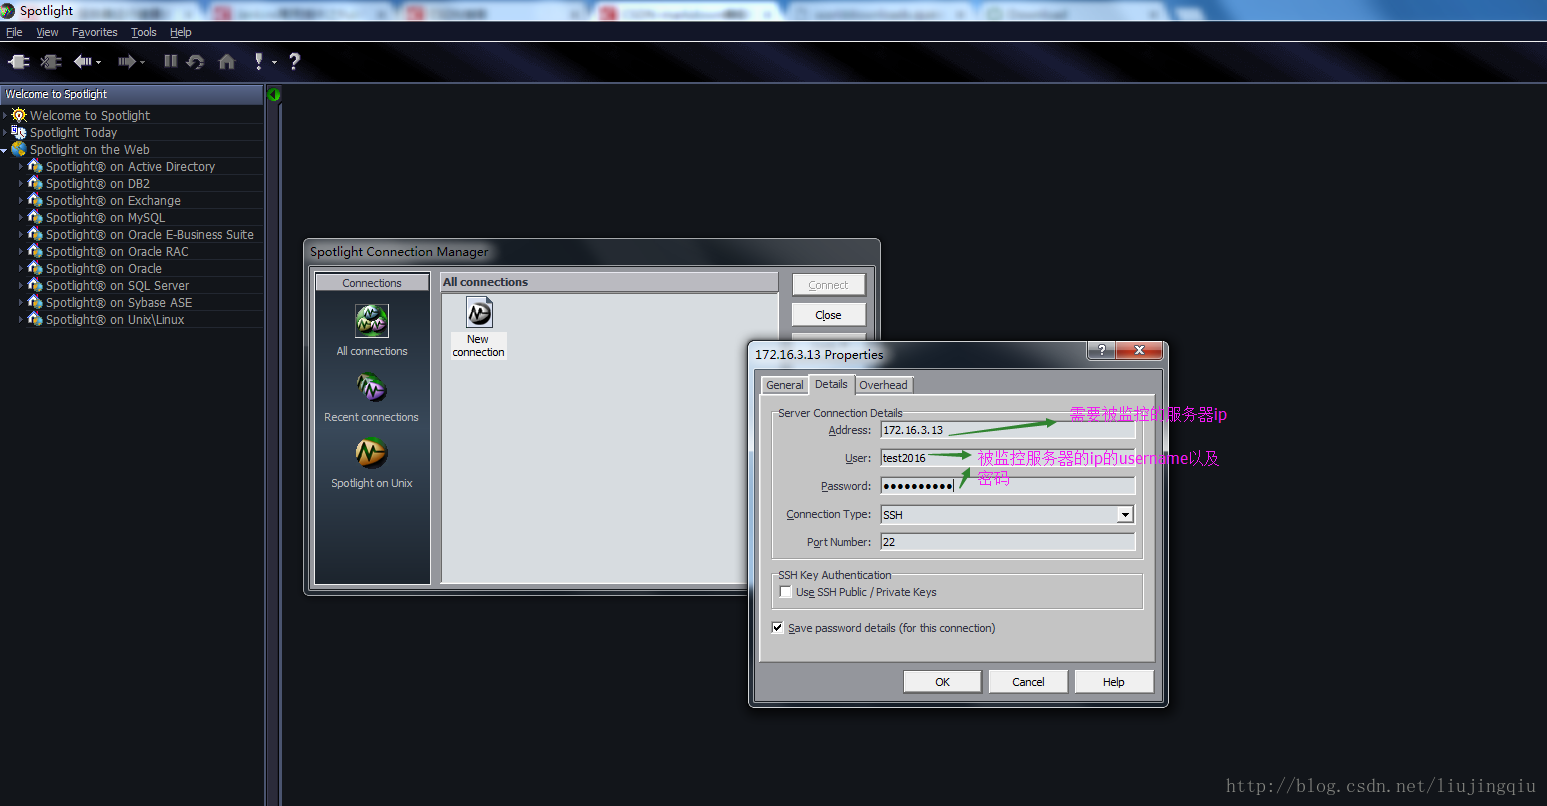Viewport: 1547px width, 806px height.
Task: Expand the Spotlight on DB2 node
Action: pos(21,184)
